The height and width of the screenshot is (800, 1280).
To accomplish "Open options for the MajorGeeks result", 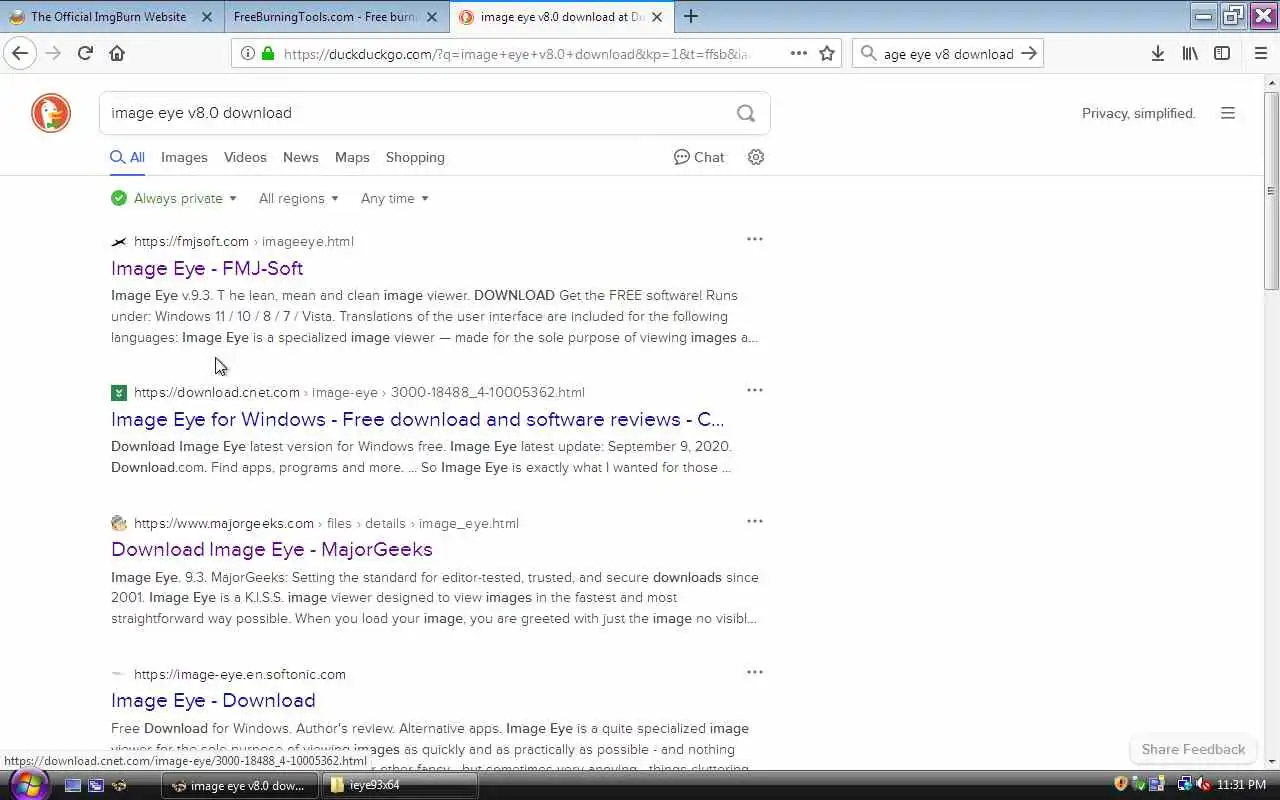I will point(755,521).
